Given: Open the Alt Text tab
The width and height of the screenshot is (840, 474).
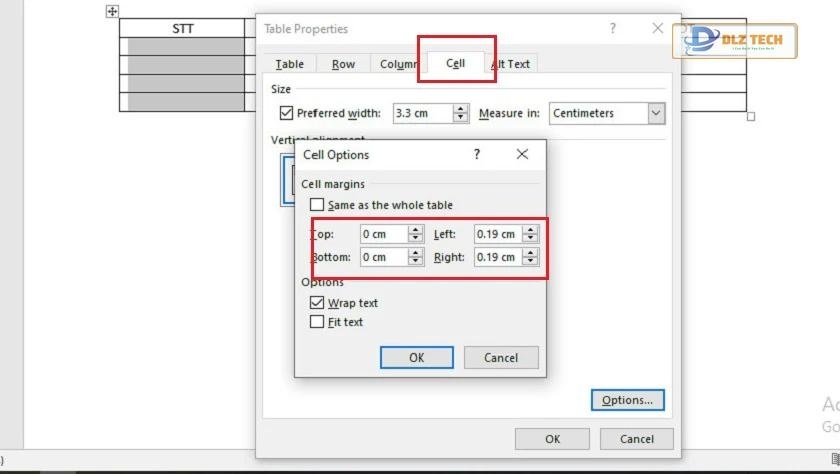Looking at the screenshot, I should (x=511, y=64).
